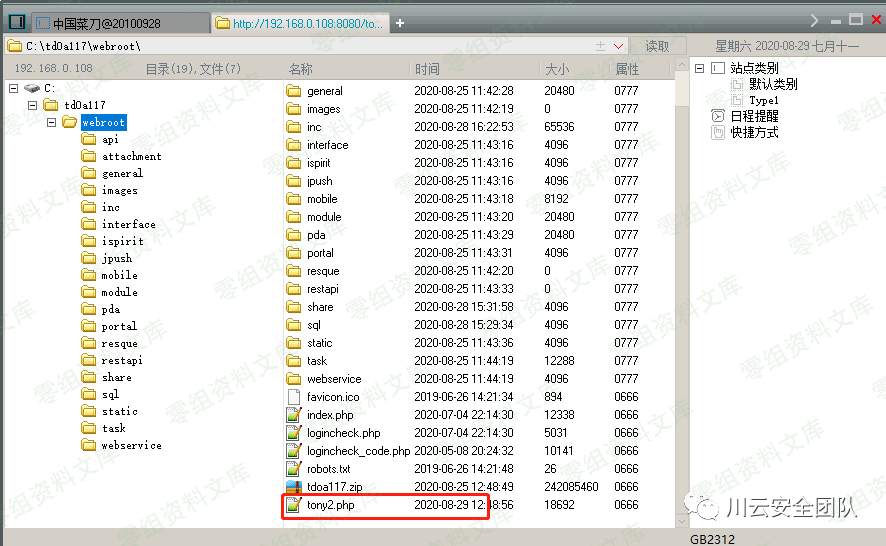The image size is (886, 546).
Task: Collapse the 站点类别 site category node
Action: [x=699, y=68]
